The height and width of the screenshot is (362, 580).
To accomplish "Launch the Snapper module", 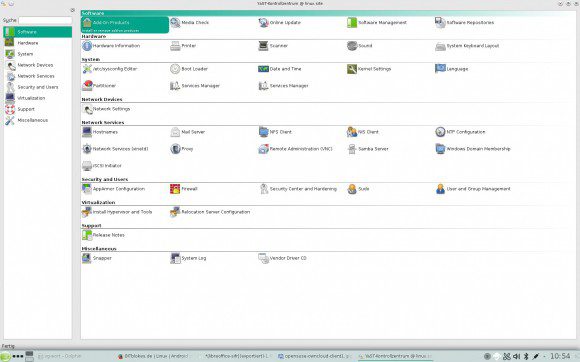I will [x=97, y=258].
